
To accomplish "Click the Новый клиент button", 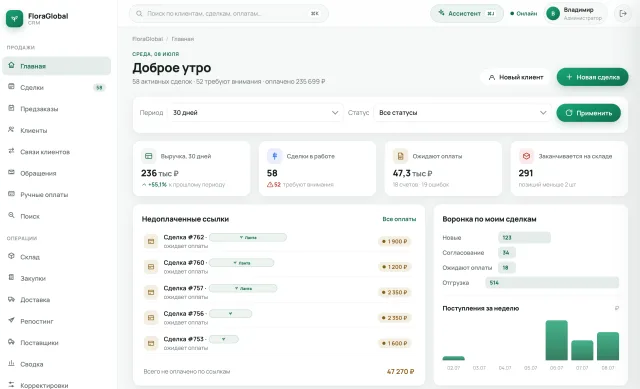I will click(516, 77).
